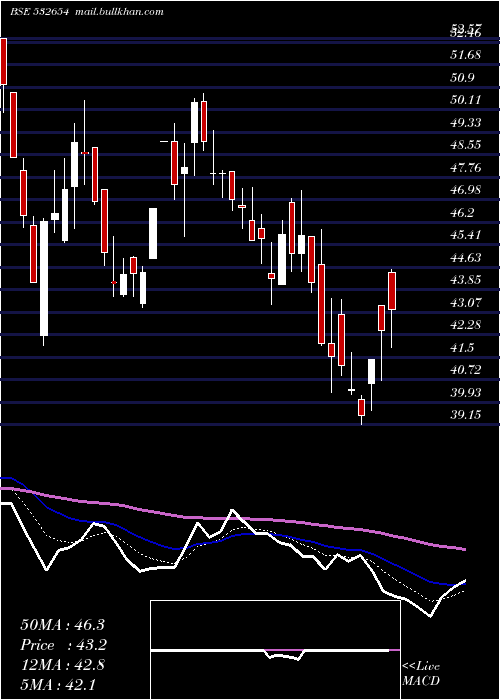
Task: Click the last red candlestick on the right
Action: click(x=392, y=291)
